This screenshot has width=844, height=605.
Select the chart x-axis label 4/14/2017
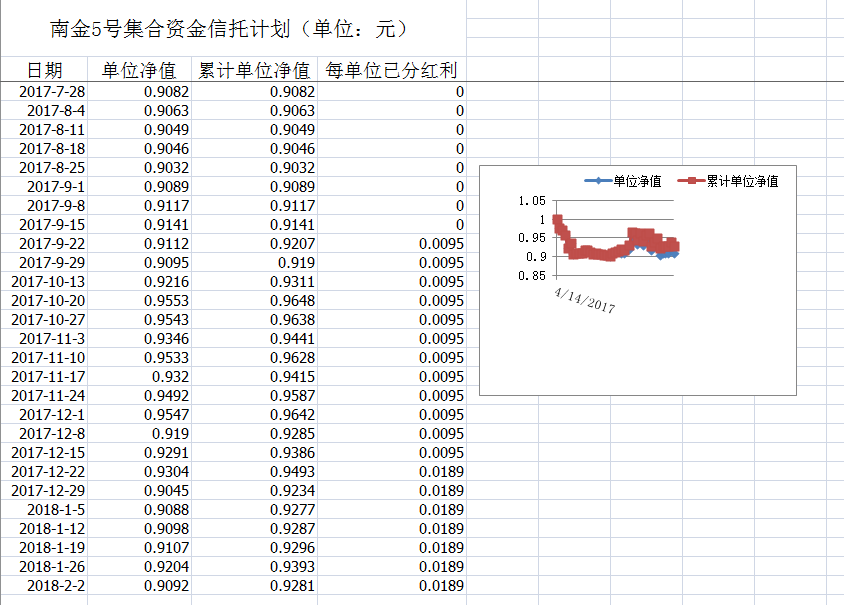pyautogui.click(x=583, y=298)
